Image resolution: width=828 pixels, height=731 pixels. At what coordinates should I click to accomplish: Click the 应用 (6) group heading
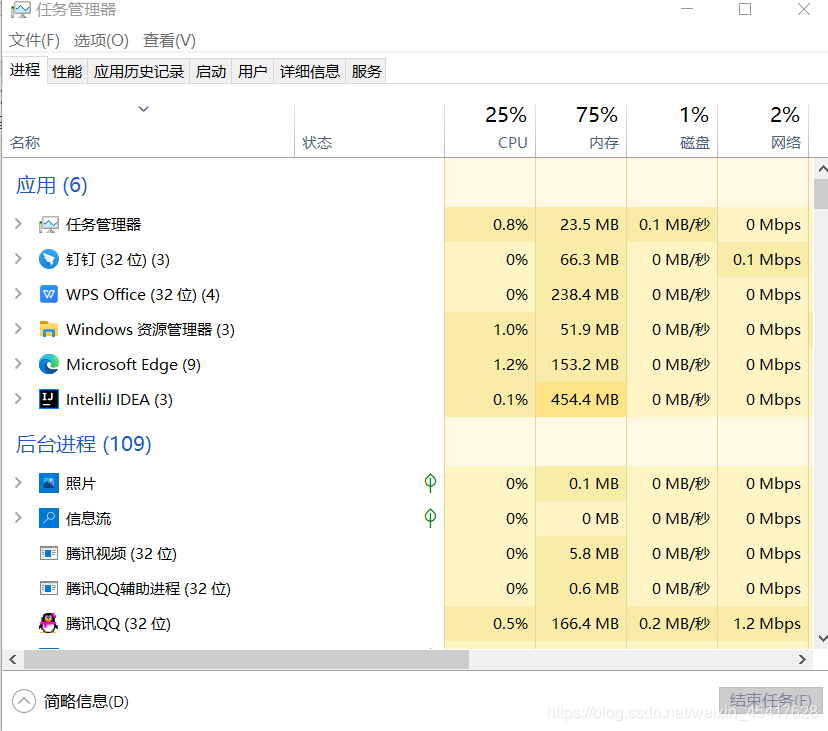tap(52, 185)
